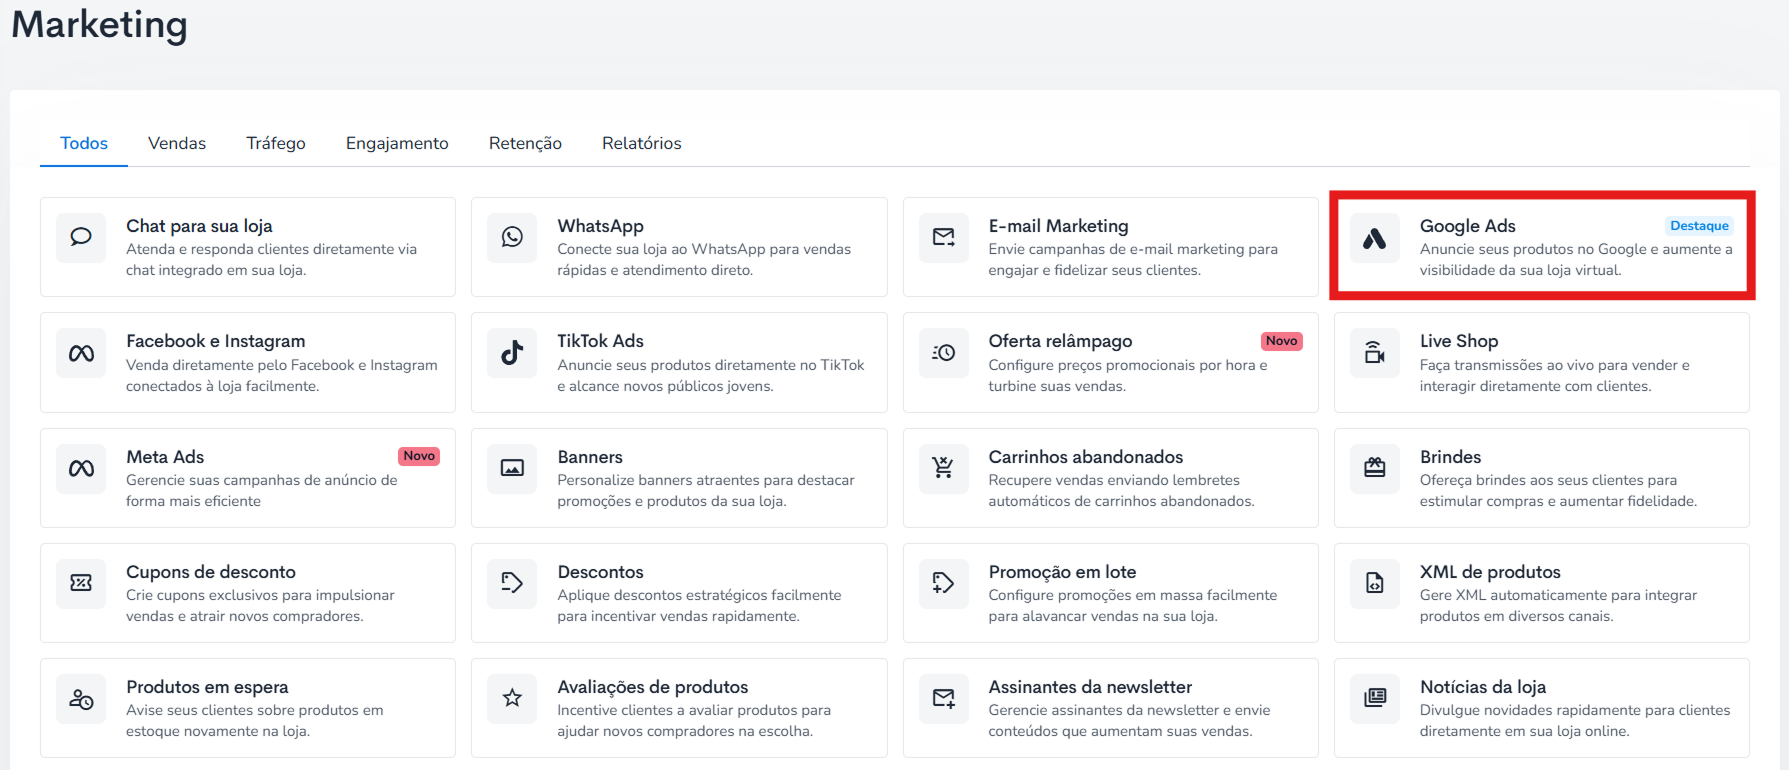Click the Novo badge on Oferta relâmpago
Screen dimensions: 1789x770
click(x=1281, y=341)
